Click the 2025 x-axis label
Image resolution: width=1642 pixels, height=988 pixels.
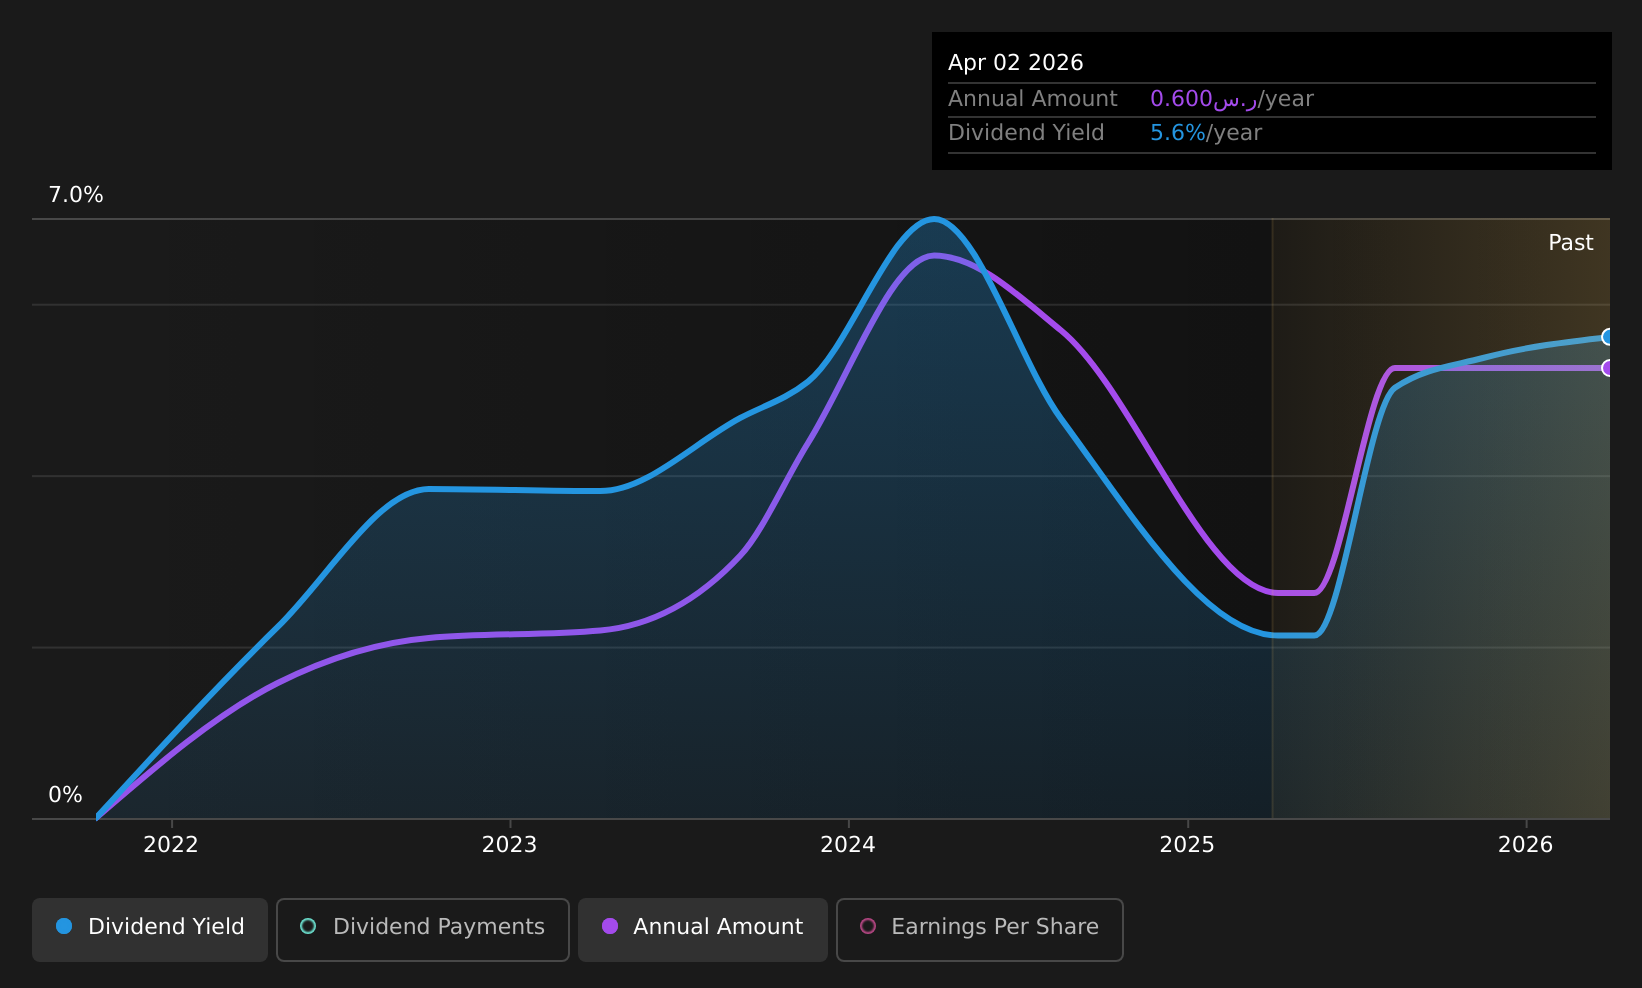click(x=1187, y=845)
